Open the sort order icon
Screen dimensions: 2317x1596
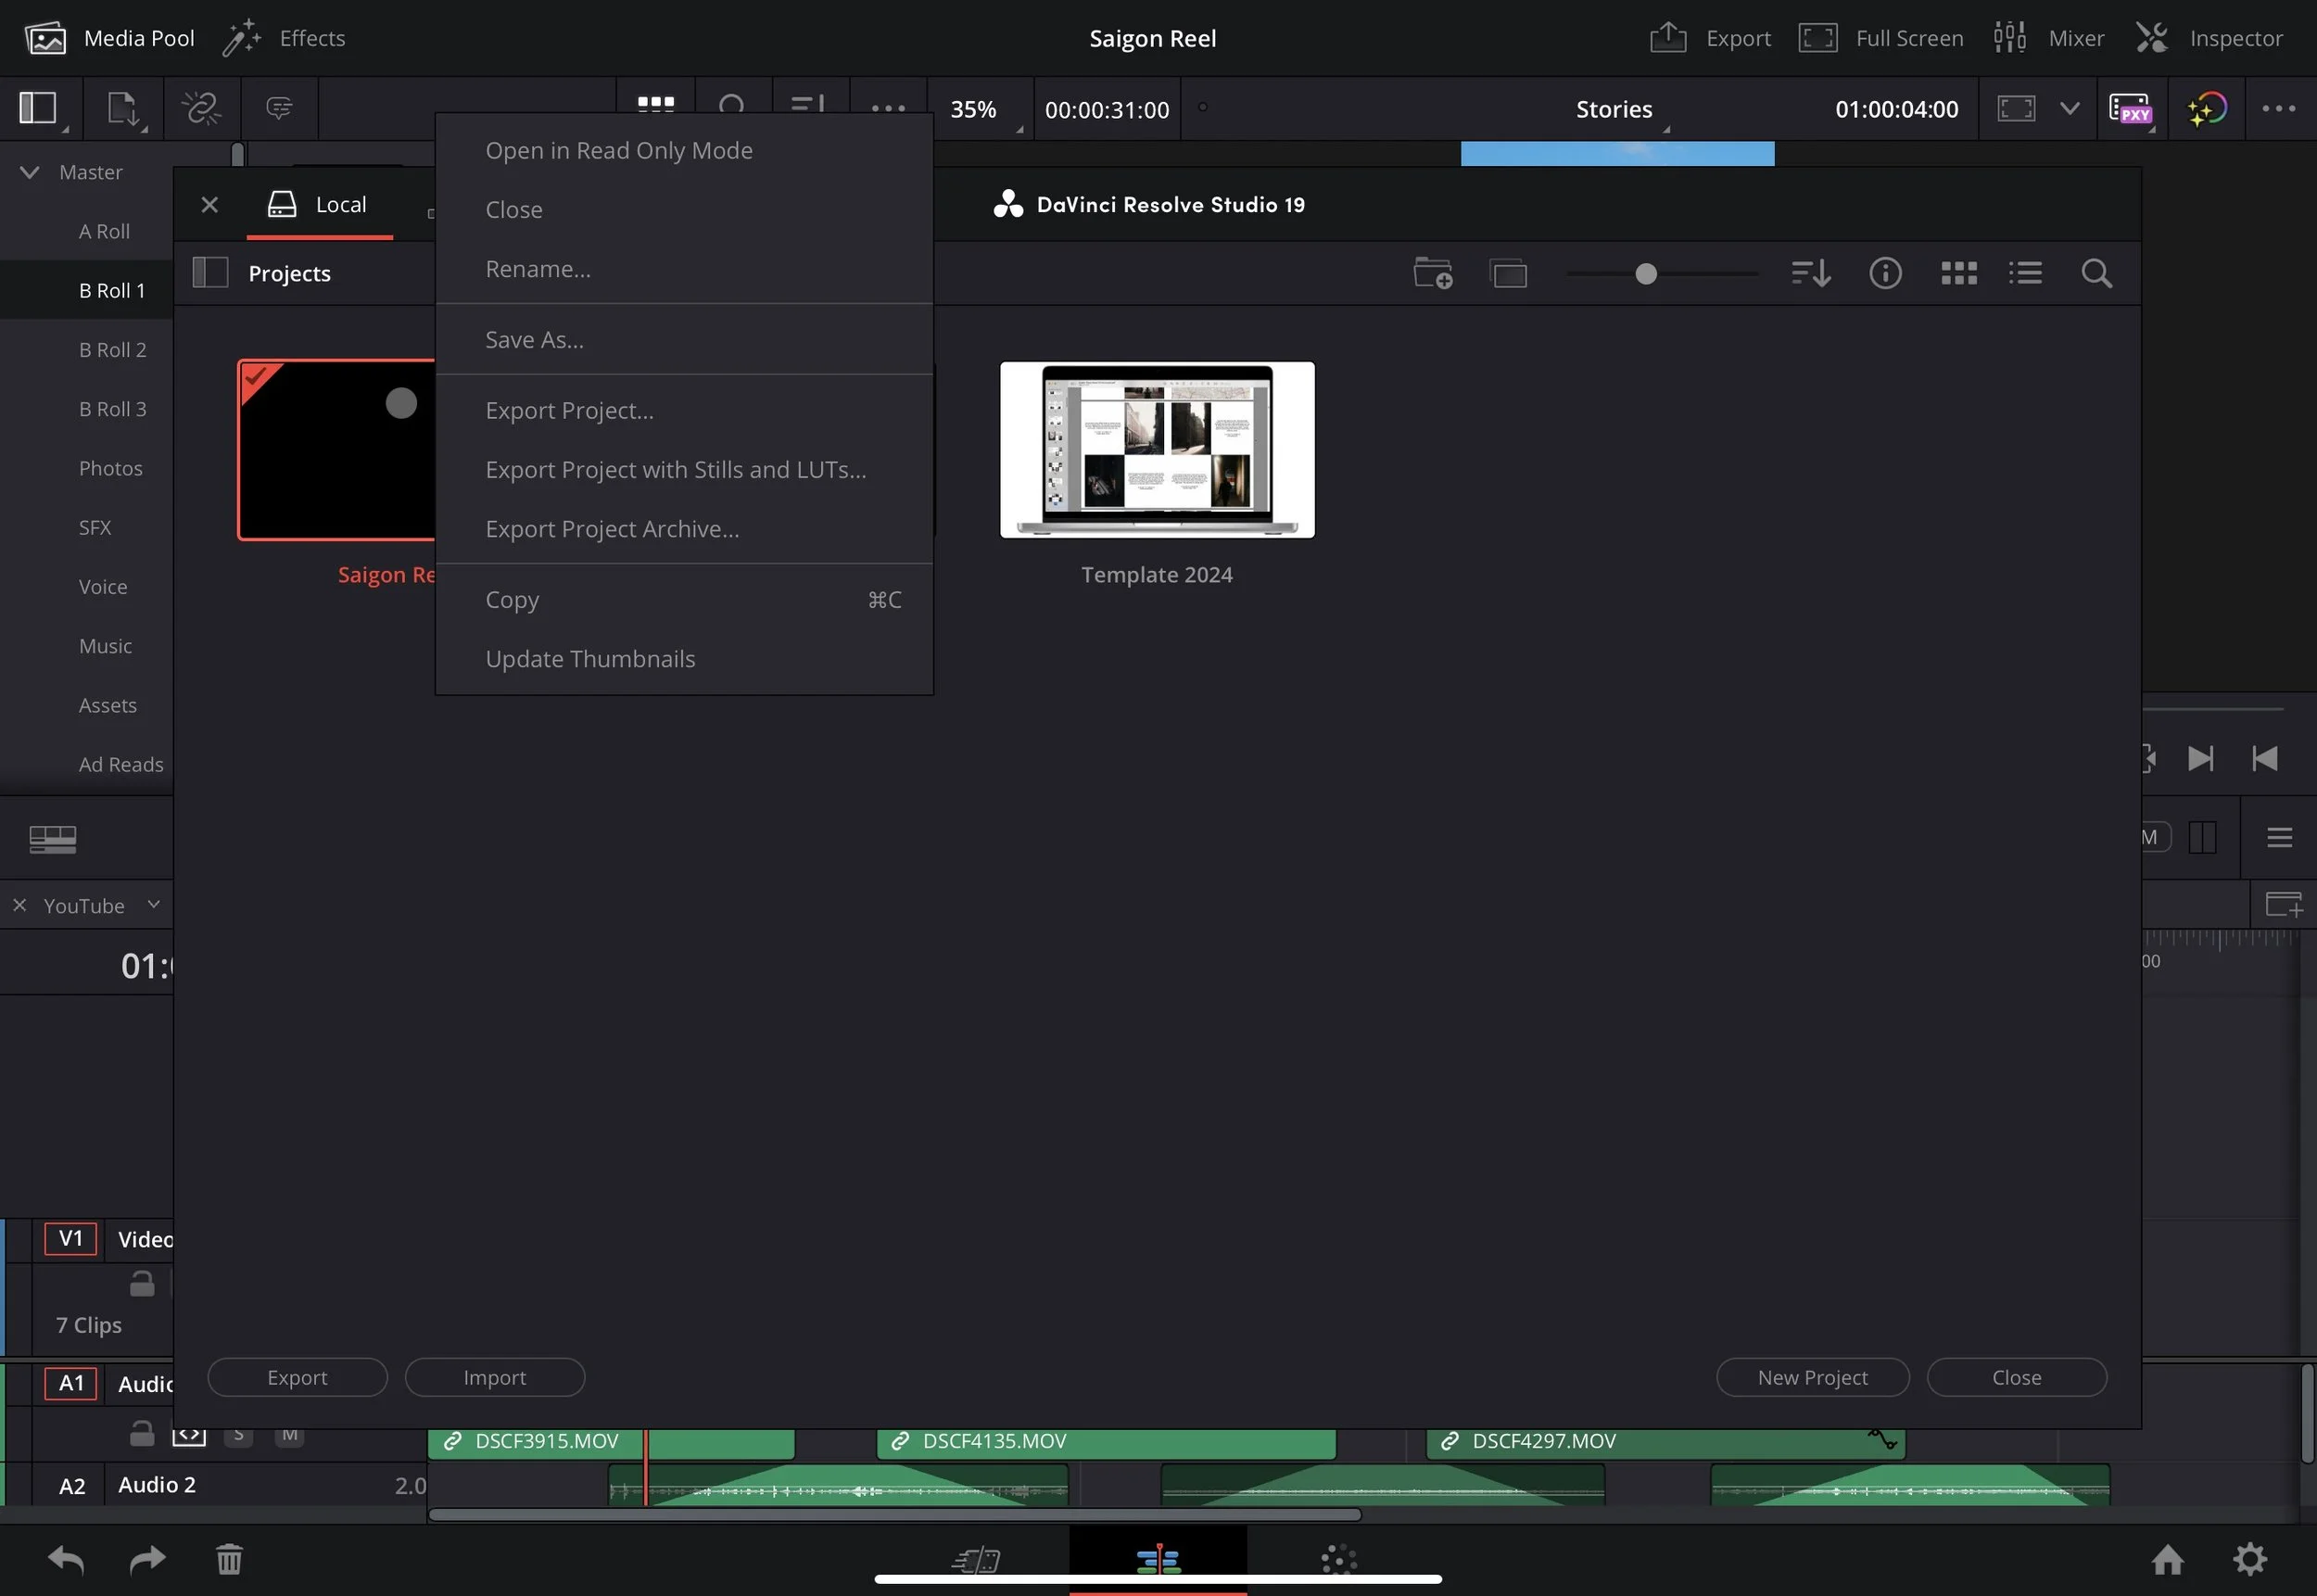pos(1810,273)
